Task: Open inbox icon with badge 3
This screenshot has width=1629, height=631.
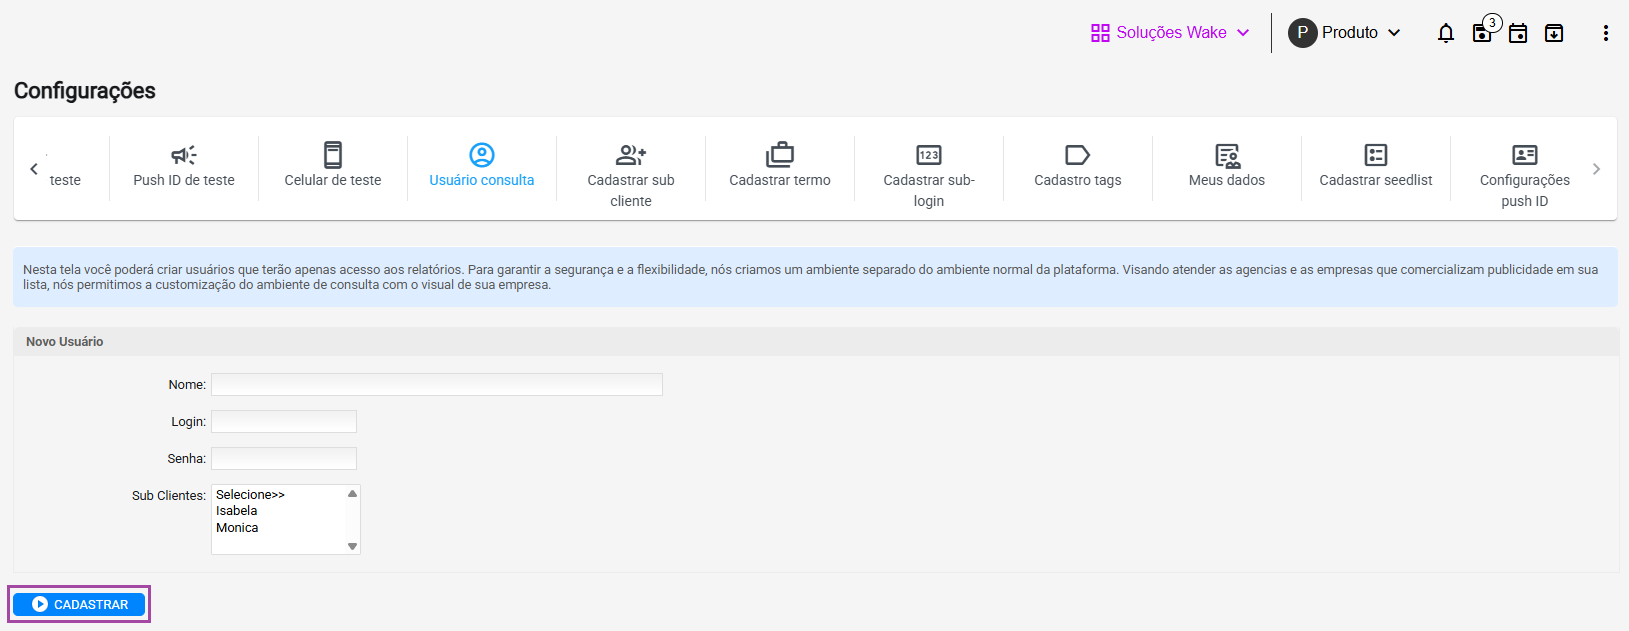Action: click(1482, 33)
